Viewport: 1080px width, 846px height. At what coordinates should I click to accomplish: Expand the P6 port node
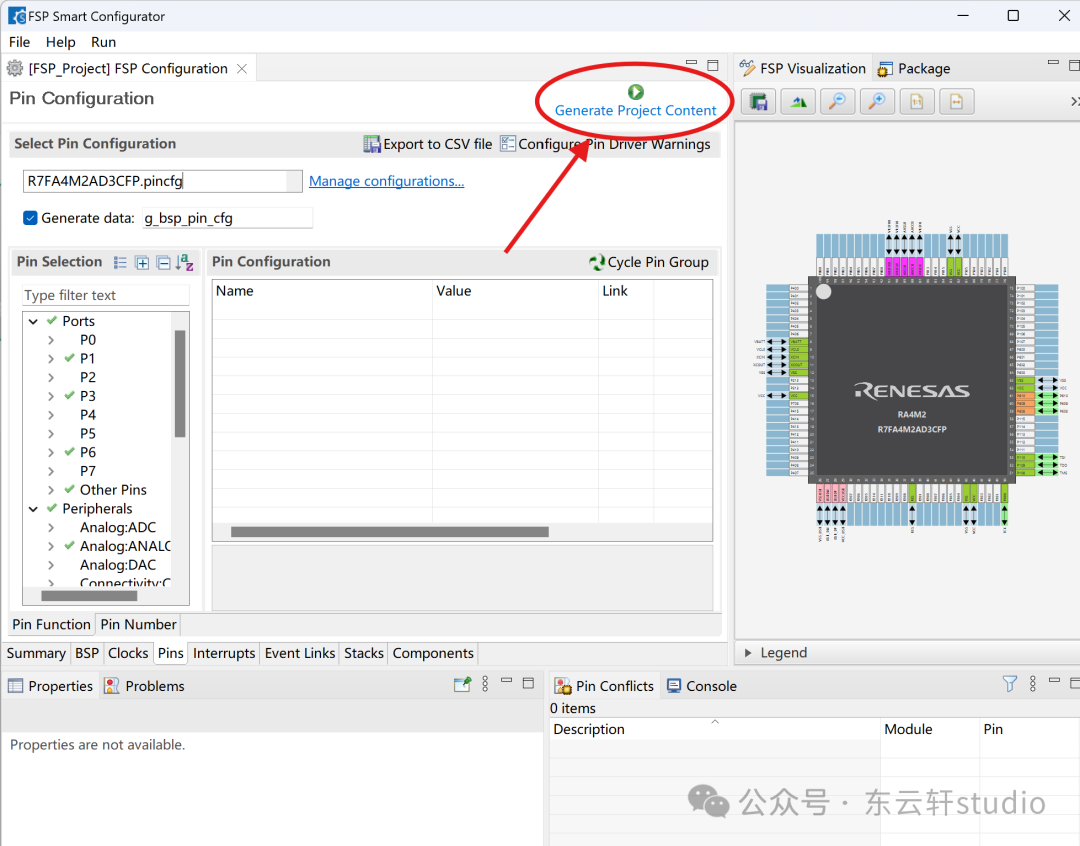[51, 453]
